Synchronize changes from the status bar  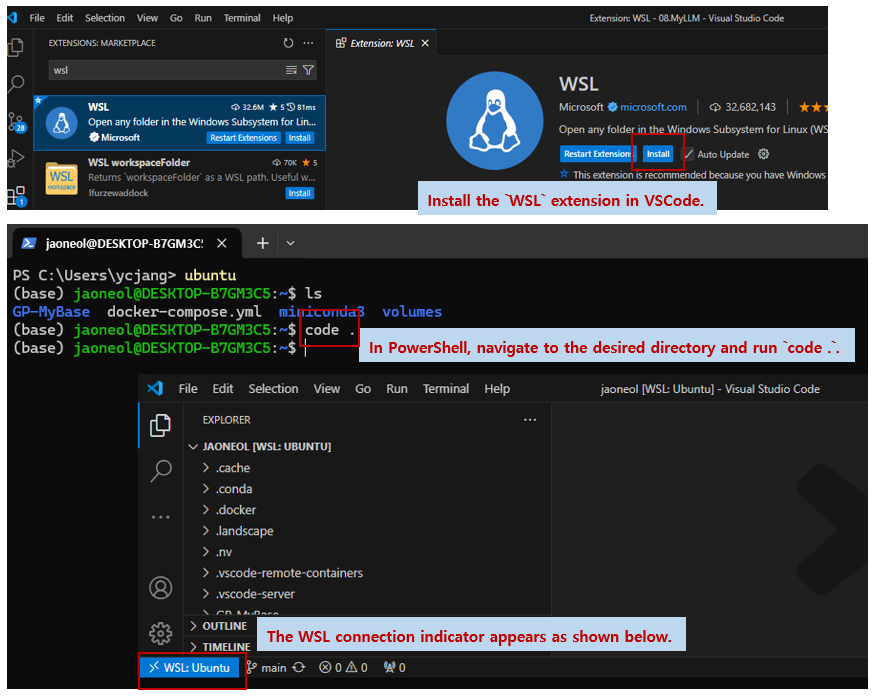click(299, 667)
